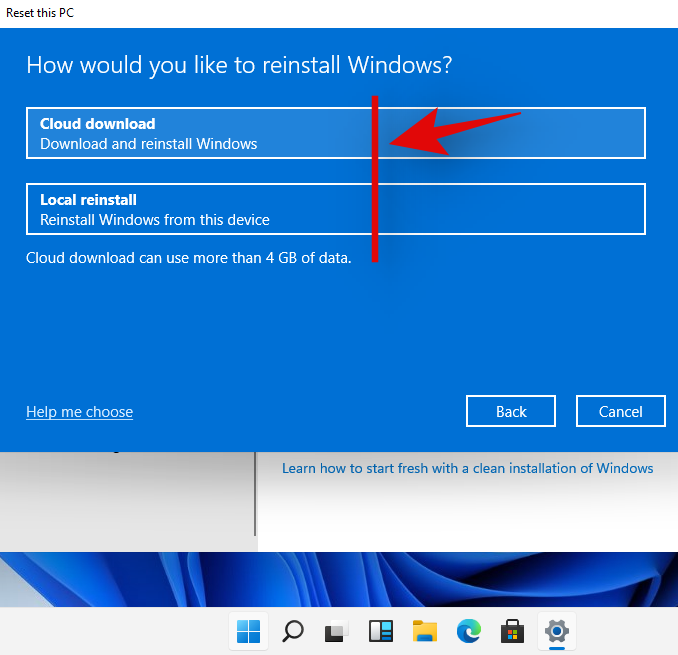Launch File Explorer from taskbar

coord(425,631)
